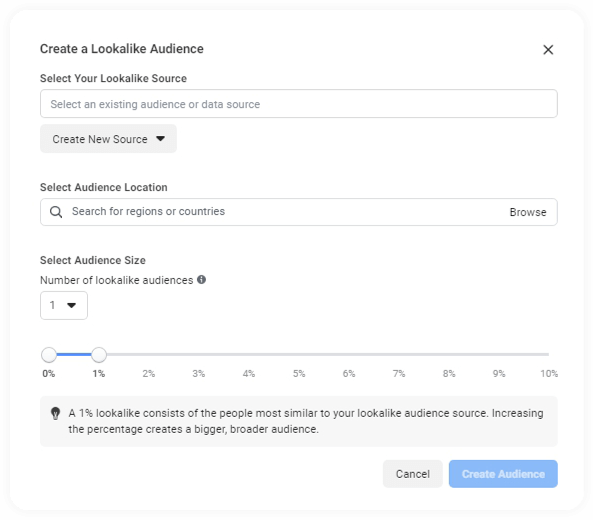Click the magnifying glass search icon

(56, 212)
